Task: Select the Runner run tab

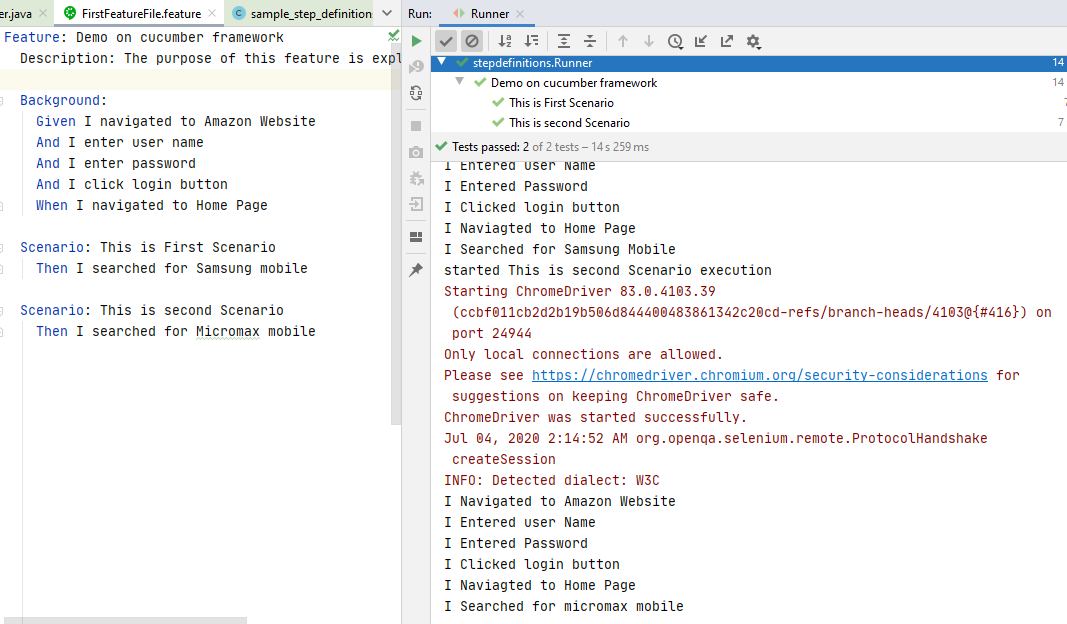Action: tap(489, 14)
